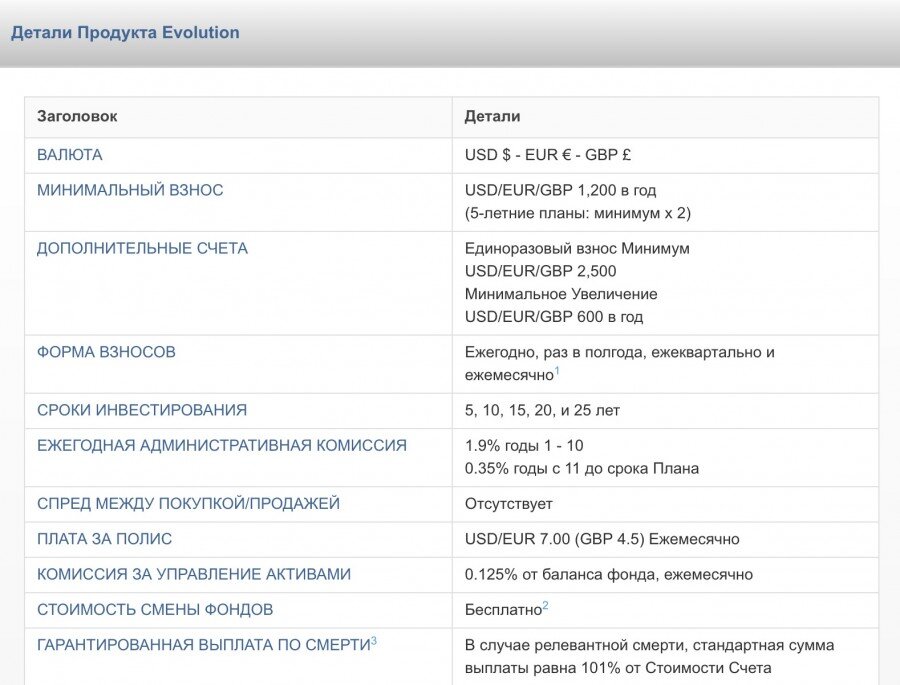The width and height of the screenshot is (900, 685).
Task: Click '5, 10, 15, 20, и 25 лет' cell
Action: (542, 411)
